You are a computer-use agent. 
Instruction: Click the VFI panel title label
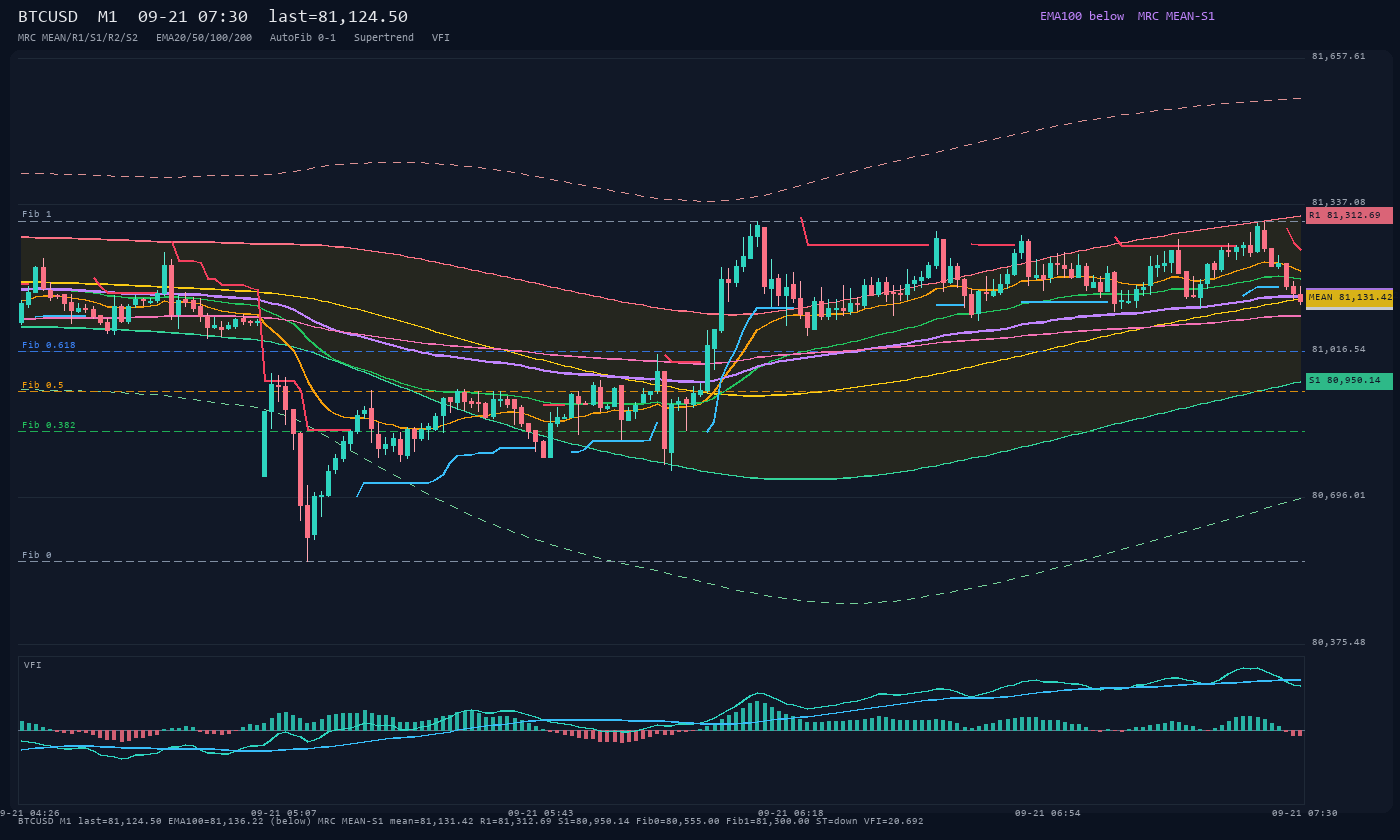click(33, 665)
